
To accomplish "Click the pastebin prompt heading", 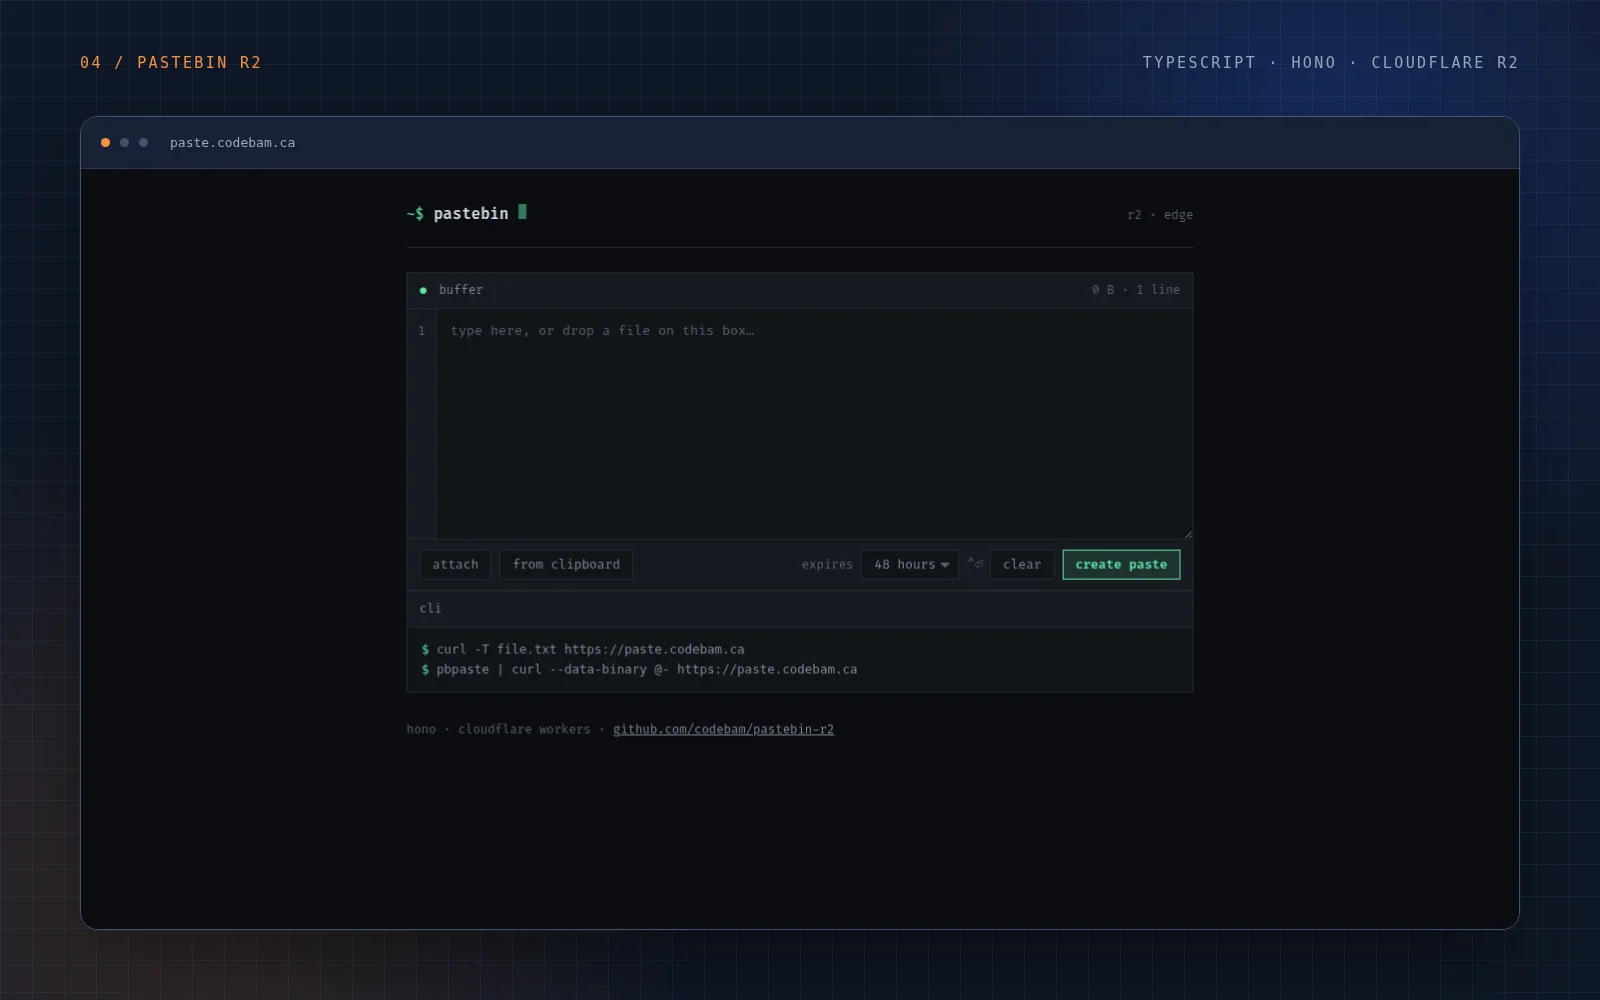I will tap(467, 213).
